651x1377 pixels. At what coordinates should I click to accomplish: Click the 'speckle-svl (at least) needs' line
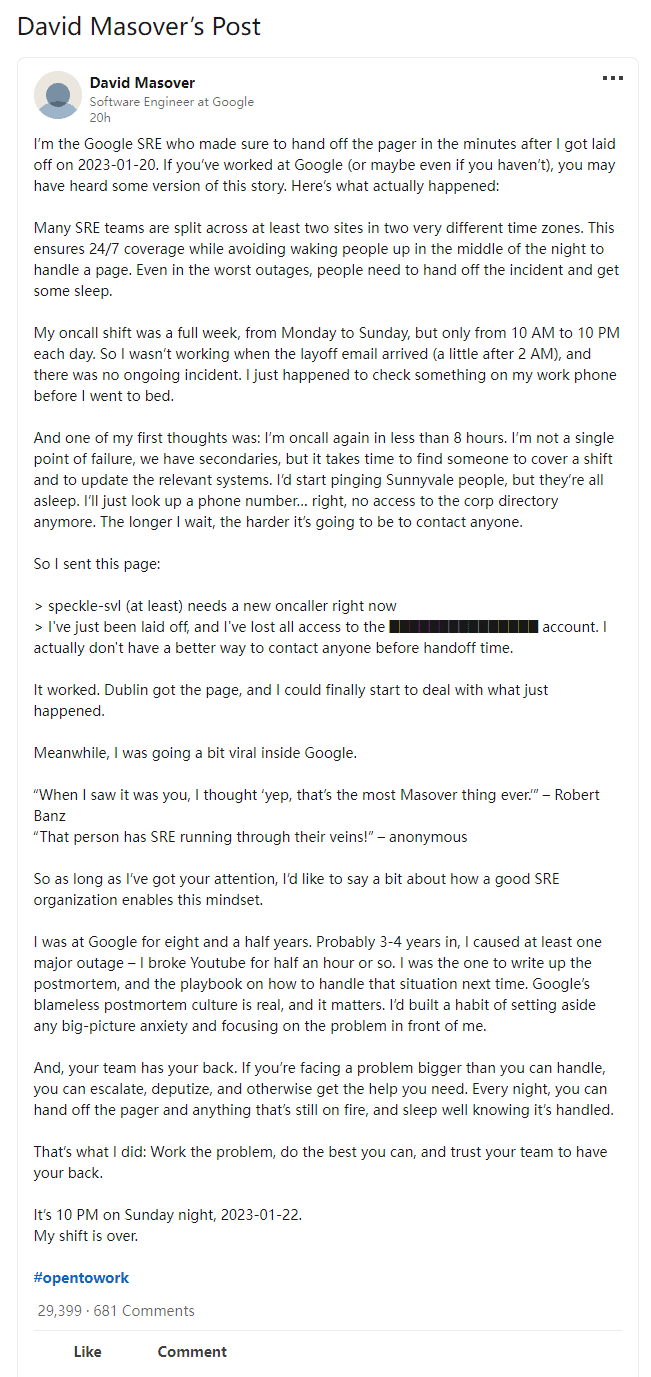click(x=215, y=606)
